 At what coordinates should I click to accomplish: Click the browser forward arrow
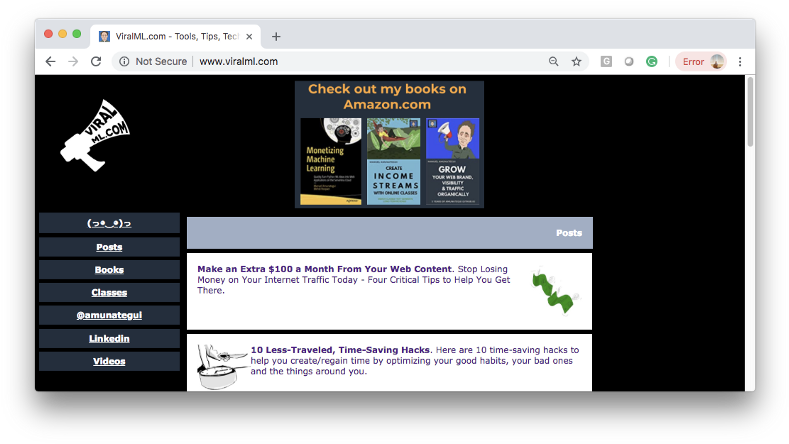point(73,61)
